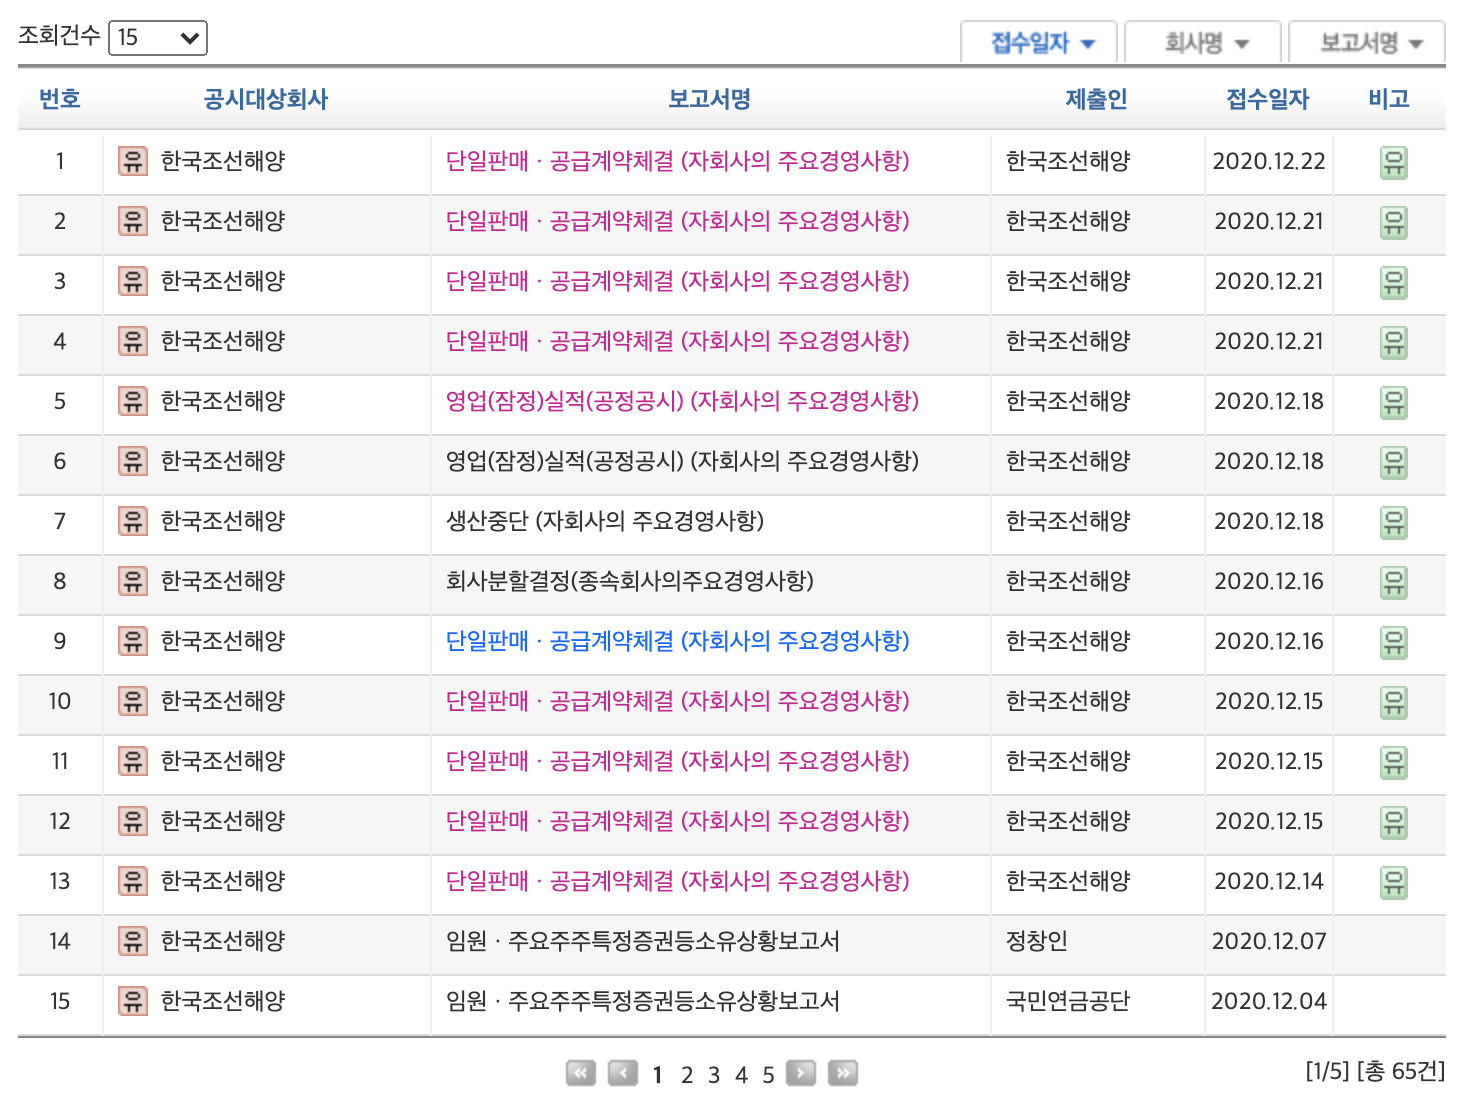
Task: Click the pink 유 market badge on row 1
Action: pyautogui.click(x=132, y=161)
